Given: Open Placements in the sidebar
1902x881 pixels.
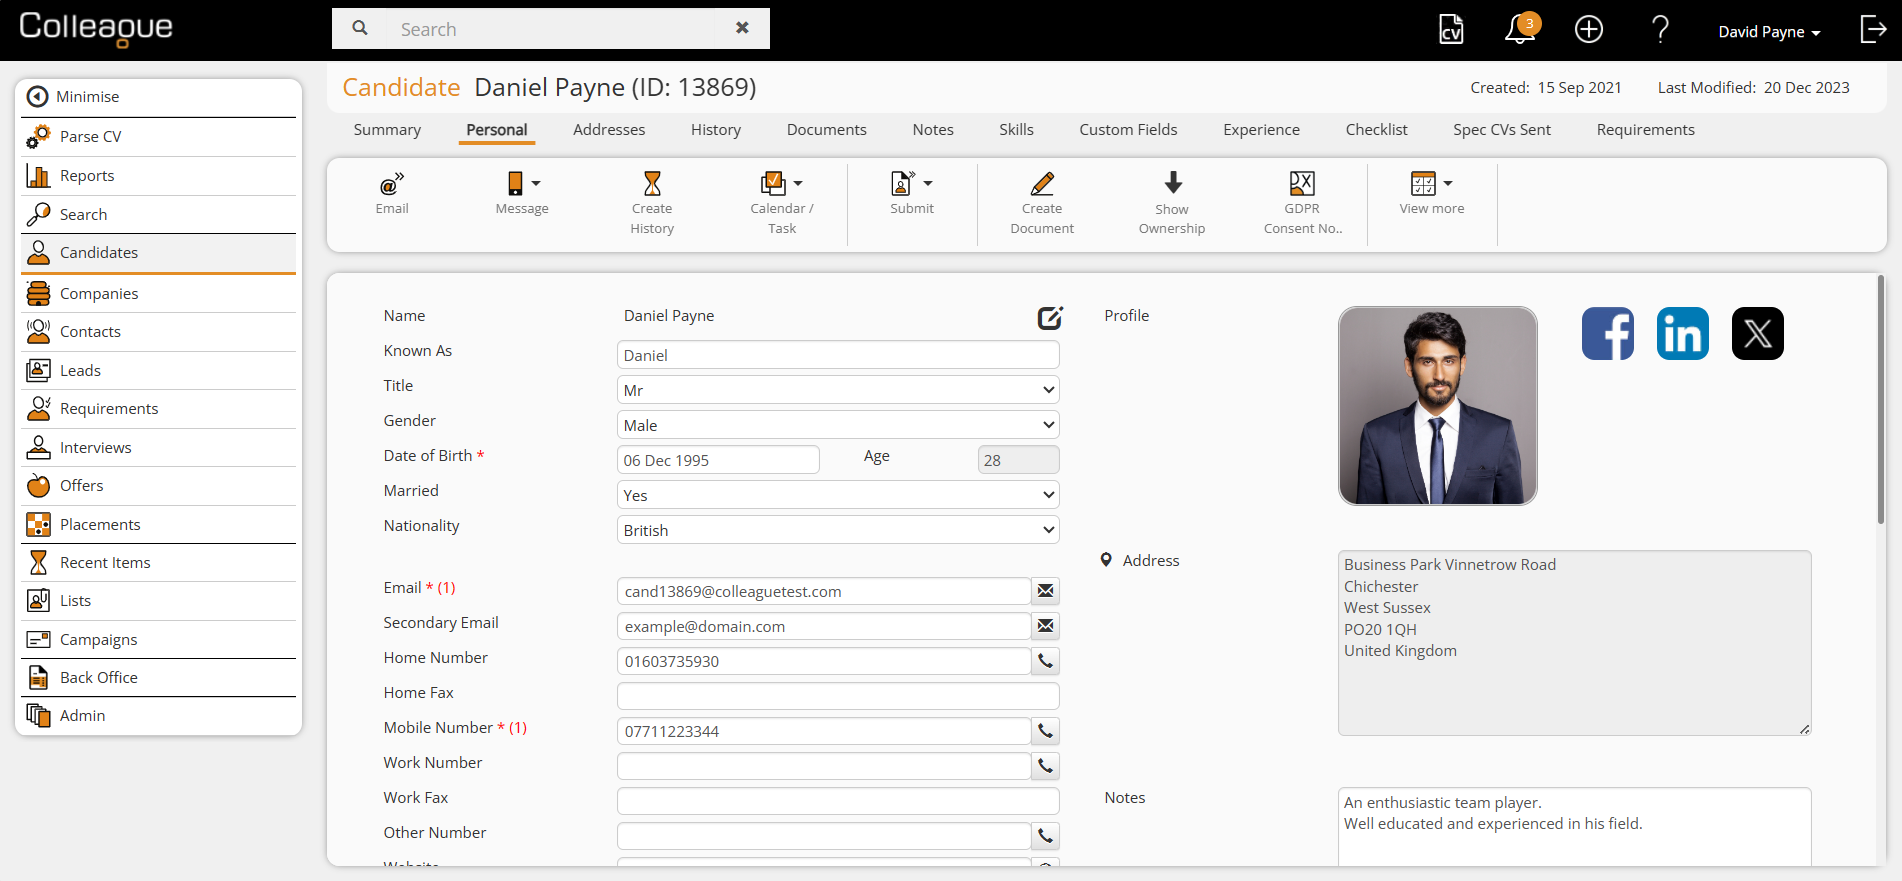Looking at the screenshot, I should tap(100, 524).
